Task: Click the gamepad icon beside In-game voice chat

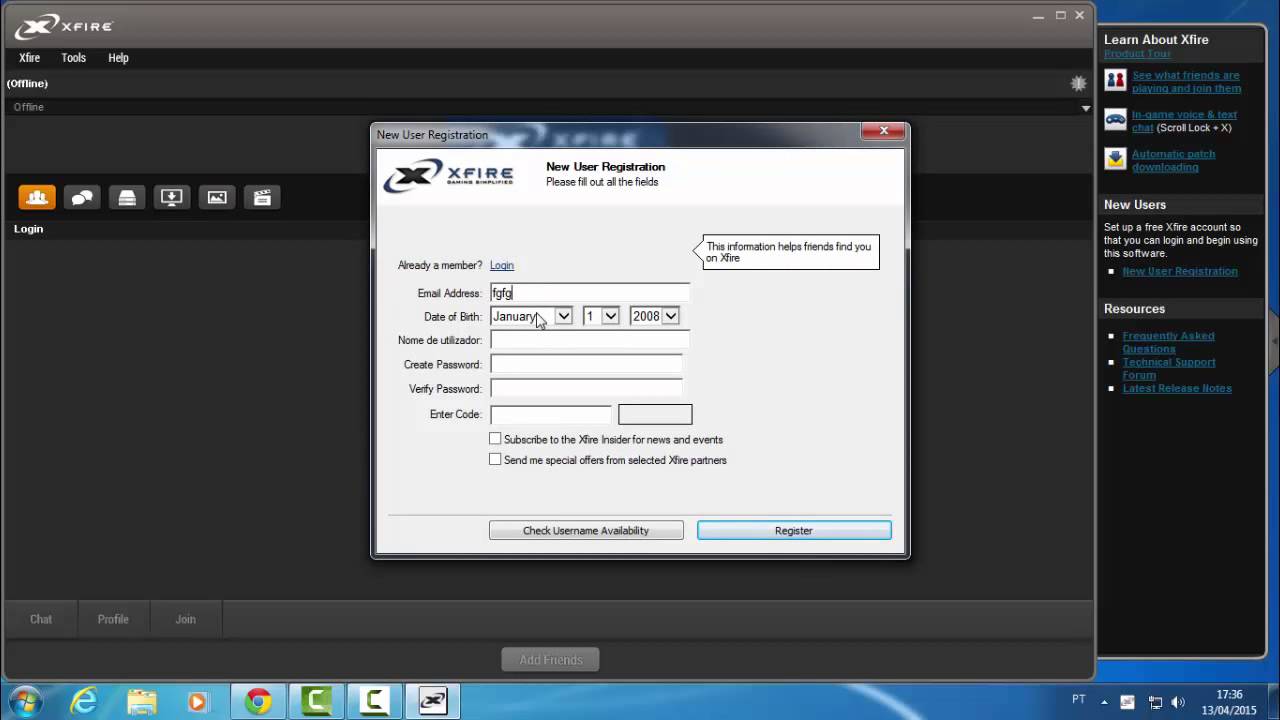Action: point(1115,119)
